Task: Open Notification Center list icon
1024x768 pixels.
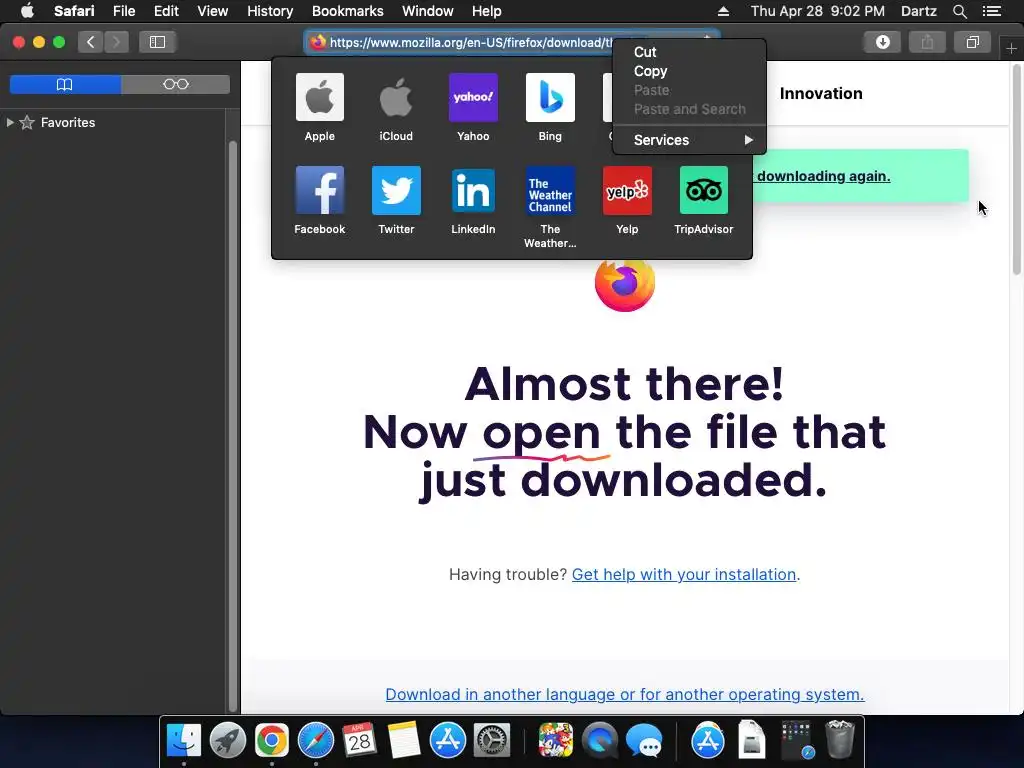Action: point(992,11)
